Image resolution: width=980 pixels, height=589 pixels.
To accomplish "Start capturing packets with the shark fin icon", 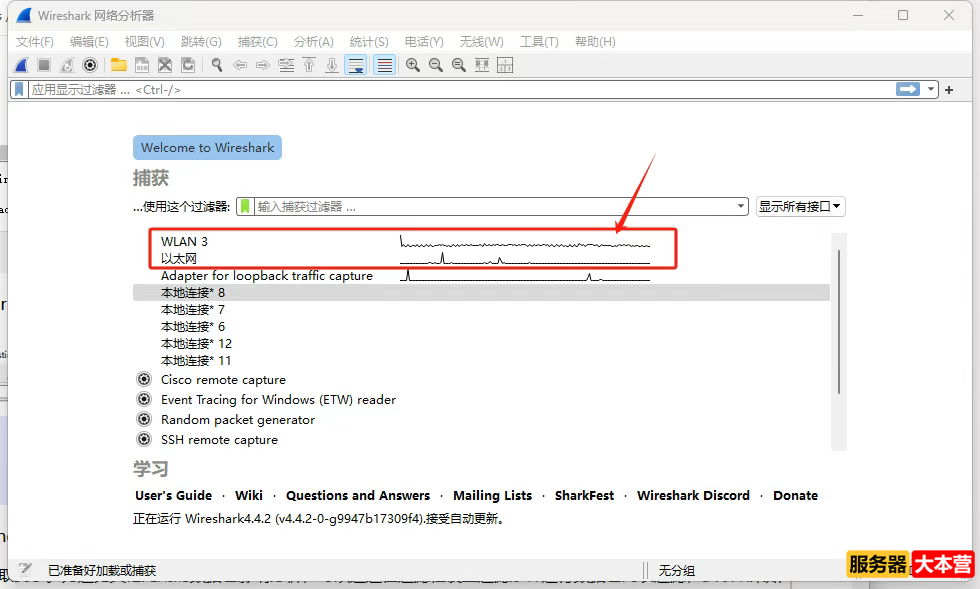I will pyautogui.click(x=21, y=65).
